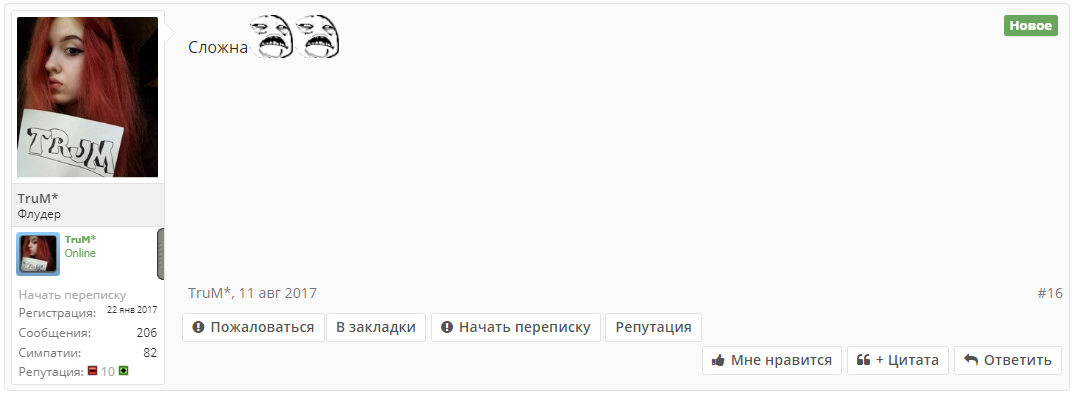Click the green Новое badge
Screen dimensions: 1072x393
click(x=1030, y=26)
